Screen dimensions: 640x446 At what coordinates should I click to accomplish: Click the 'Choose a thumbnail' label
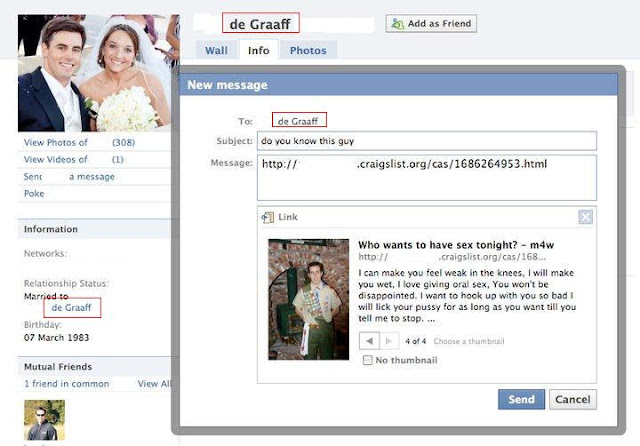pyautogui.click(x=469, y=341)
